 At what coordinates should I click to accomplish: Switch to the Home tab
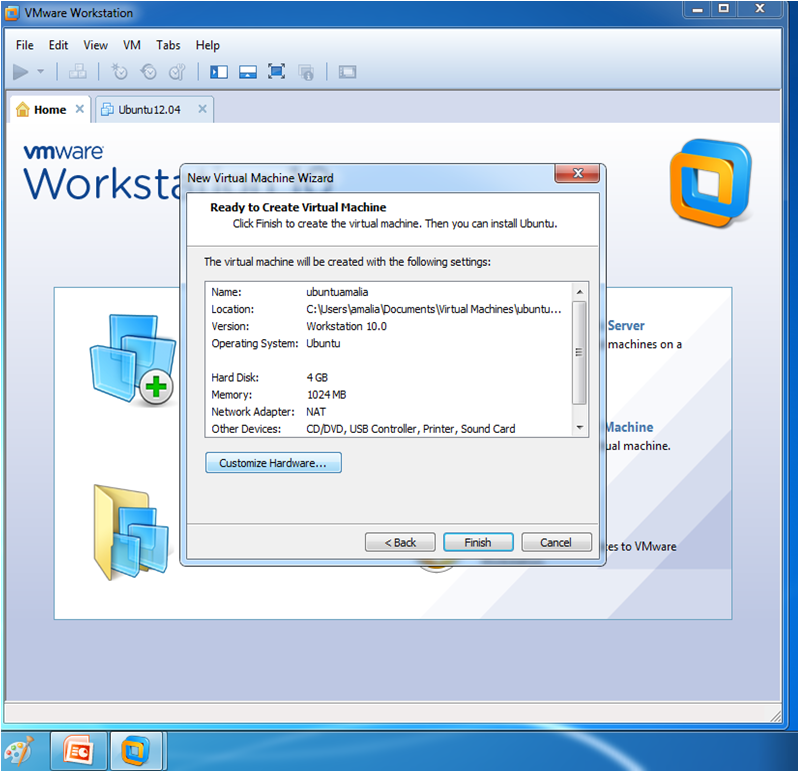coord(50,110)
